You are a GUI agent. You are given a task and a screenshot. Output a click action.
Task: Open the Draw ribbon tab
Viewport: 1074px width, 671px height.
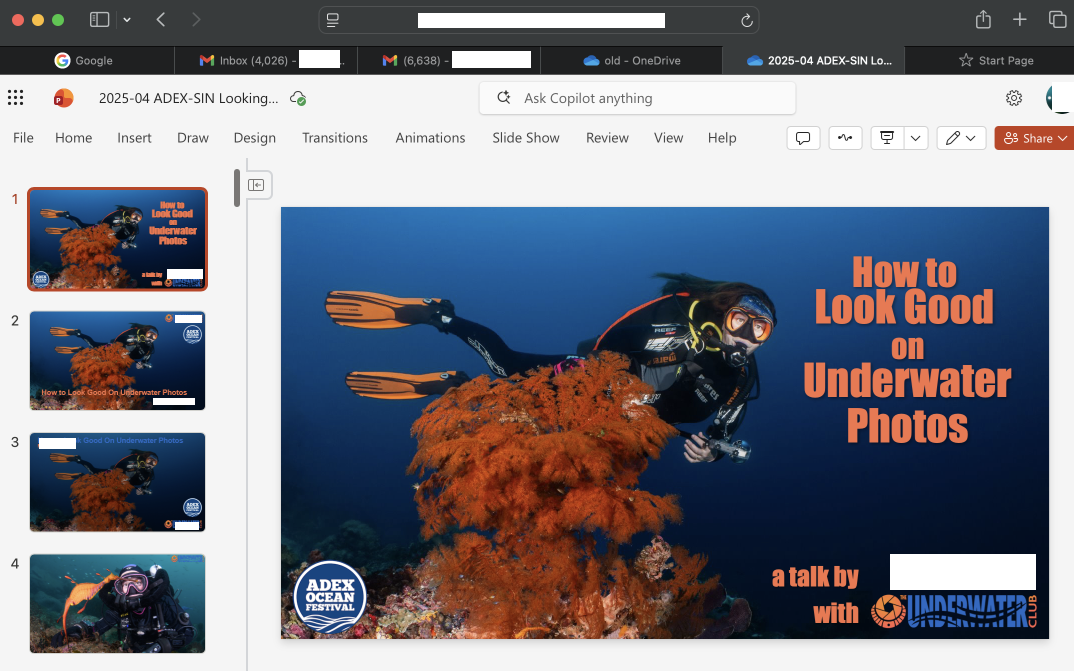tap(192, 138)
